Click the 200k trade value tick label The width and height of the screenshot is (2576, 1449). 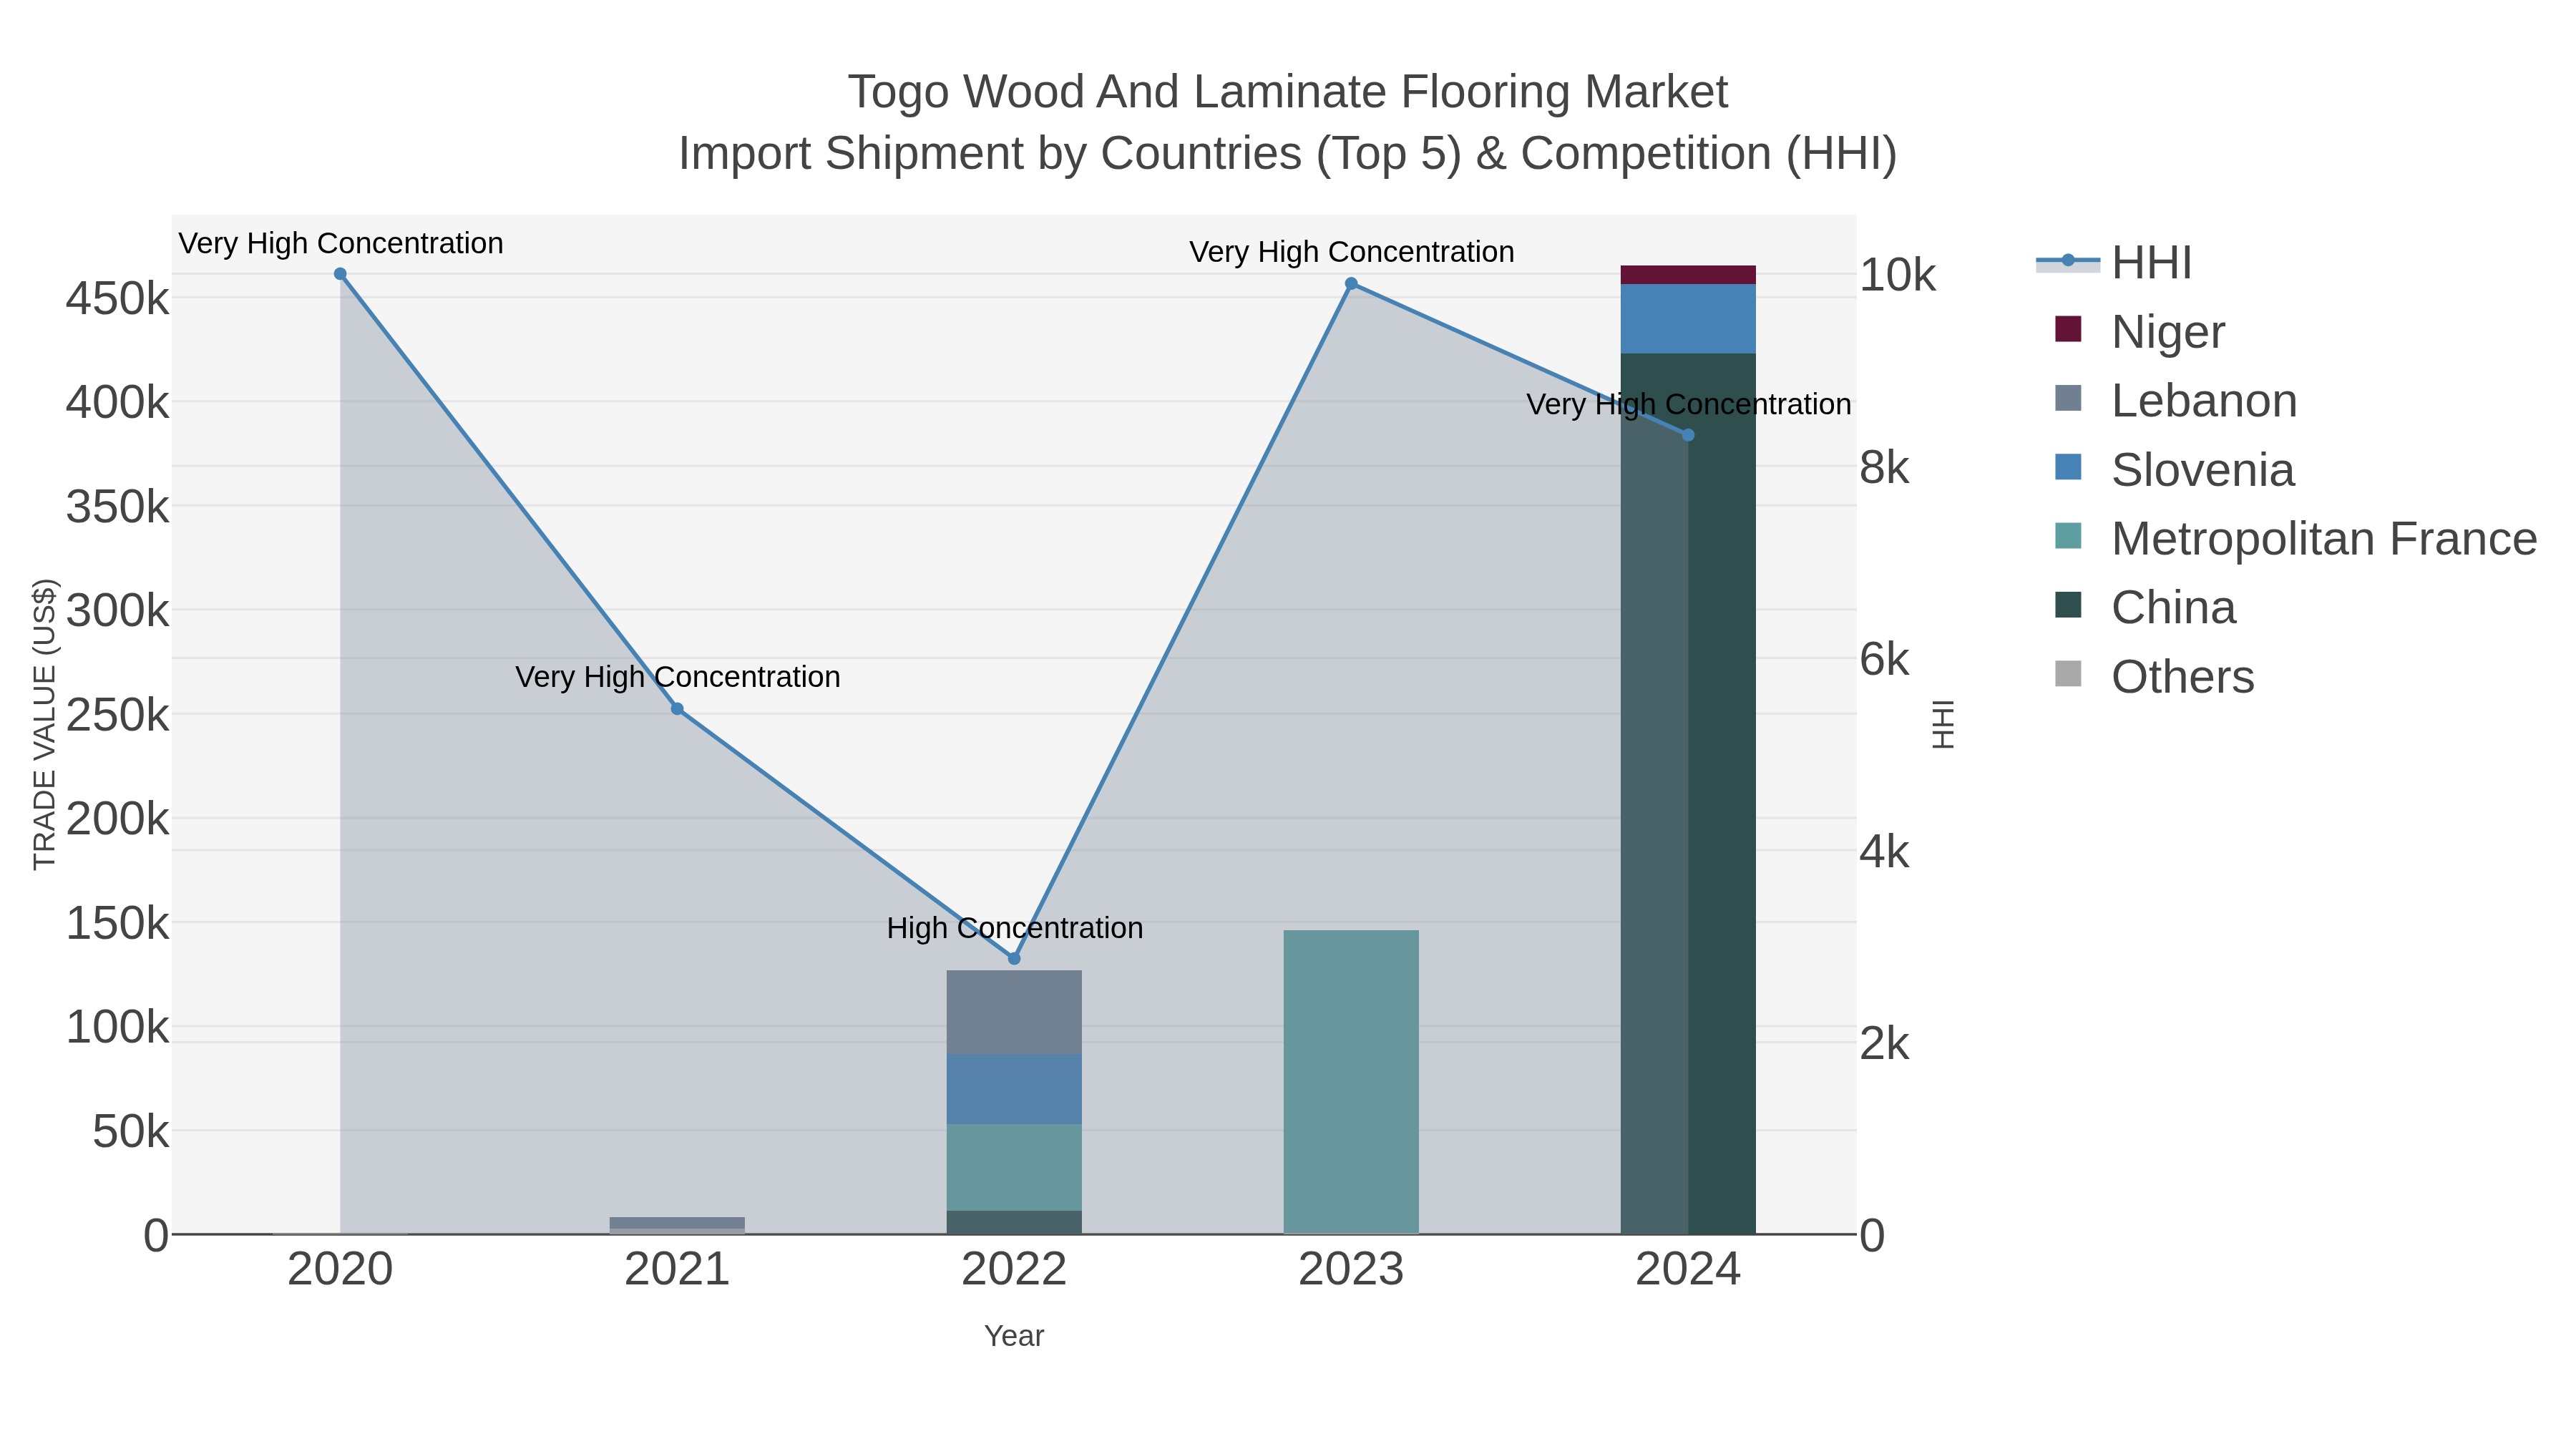[117, 819]
